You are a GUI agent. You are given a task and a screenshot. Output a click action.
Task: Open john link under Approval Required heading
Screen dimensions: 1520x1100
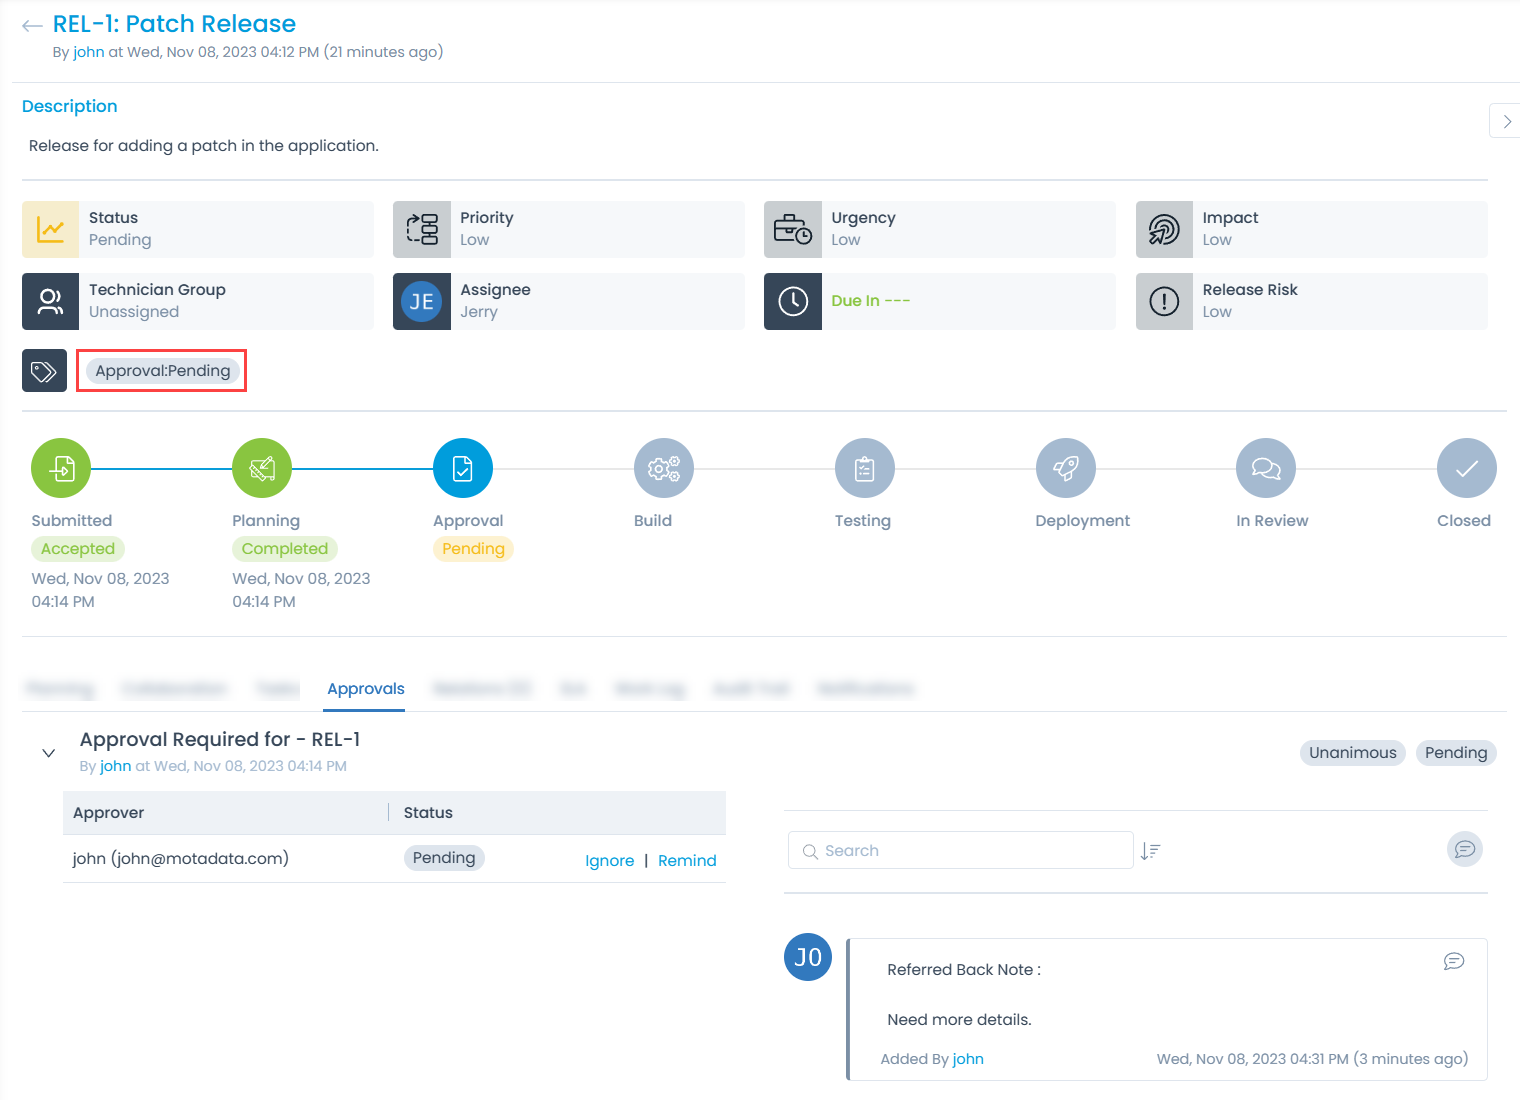(x=116, y=766)
